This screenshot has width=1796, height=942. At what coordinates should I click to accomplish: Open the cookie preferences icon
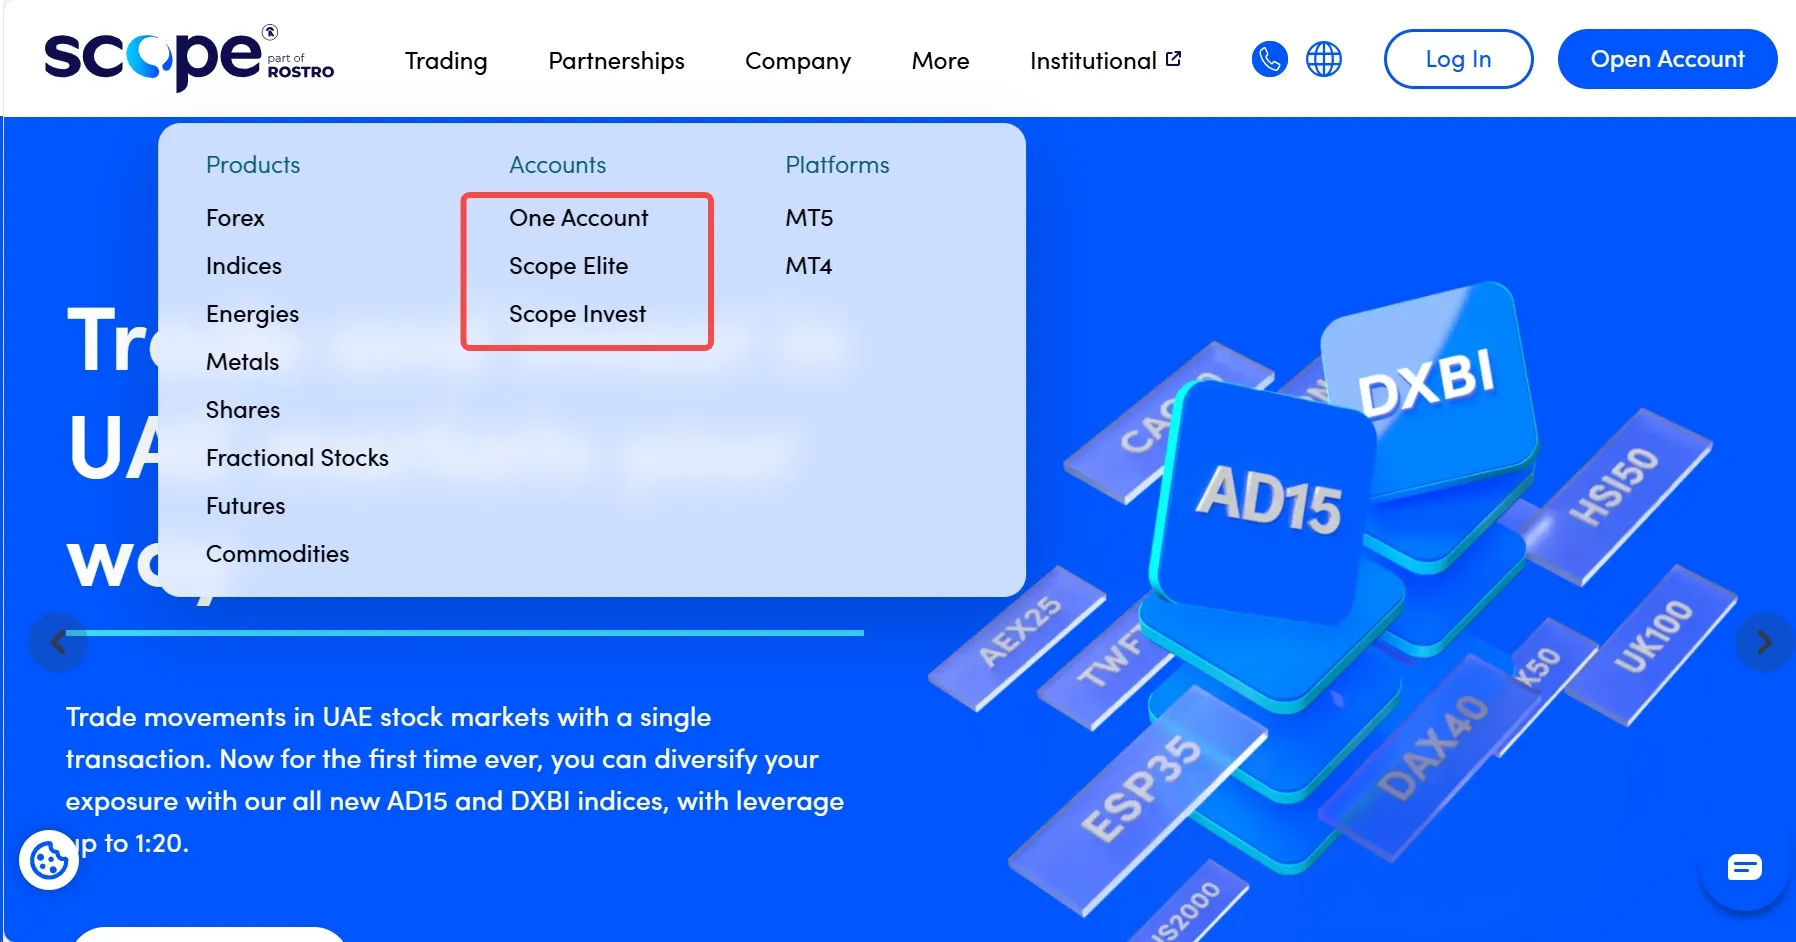point(49,860)
